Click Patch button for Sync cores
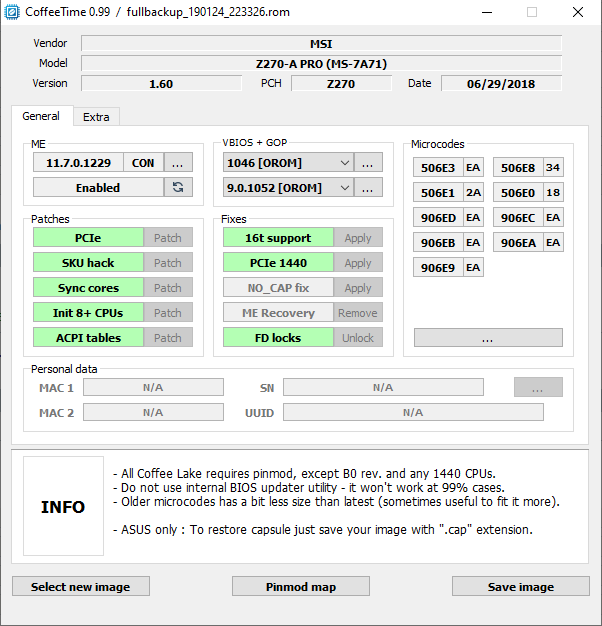The image size is (602, 626). pos(168,287)
